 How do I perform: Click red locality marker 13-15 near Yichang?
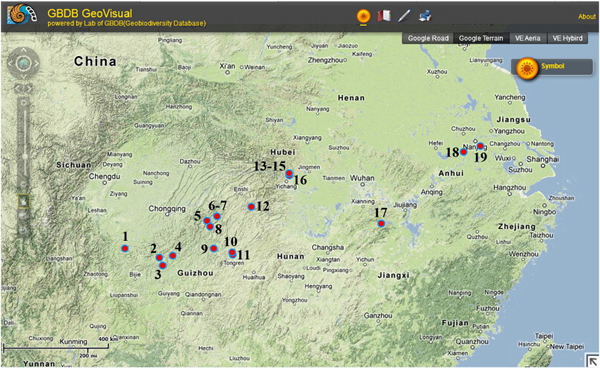(x=289, y=173)
